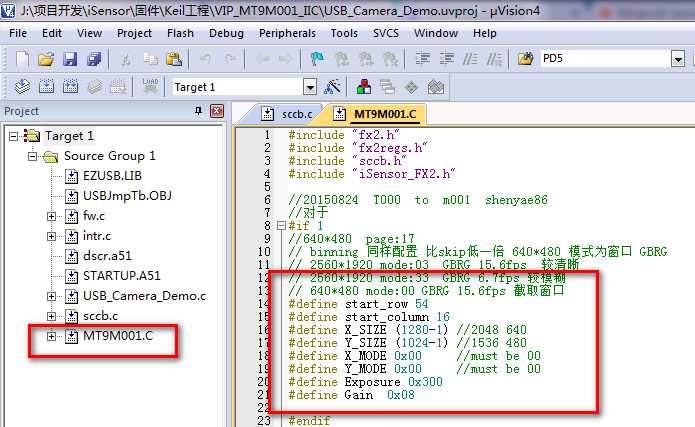Collapse the Source Group 1 folder
This screenshot has width=695, height=427.
32,156
